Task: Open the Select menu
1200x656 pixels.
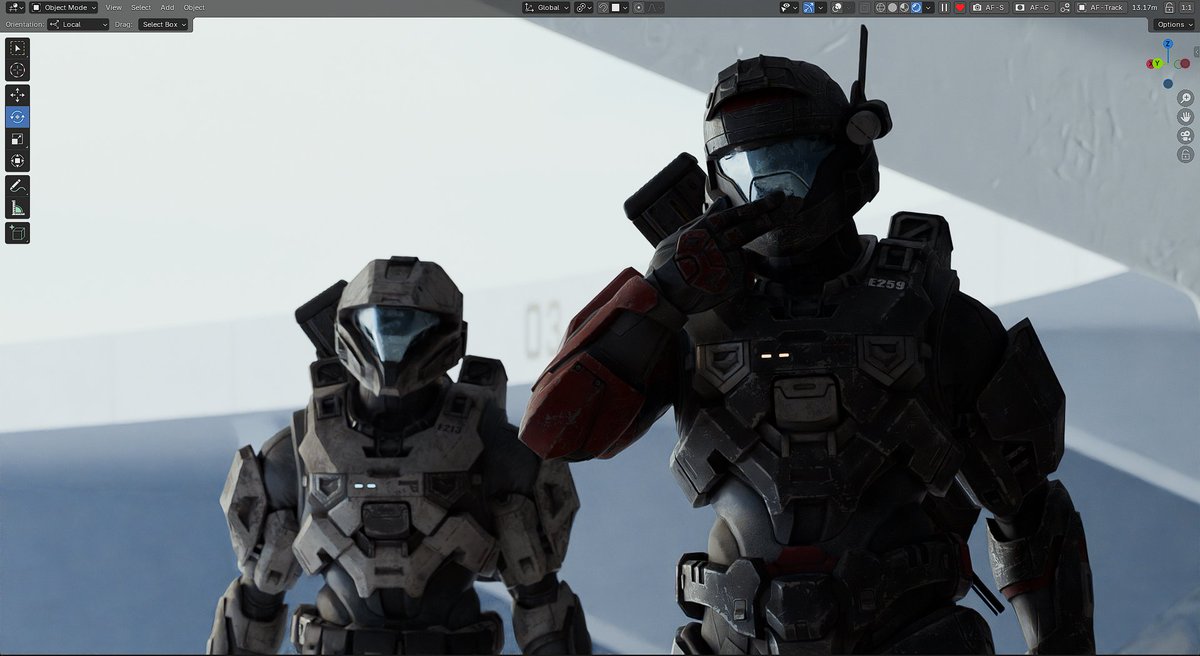Action: (141, 7)
